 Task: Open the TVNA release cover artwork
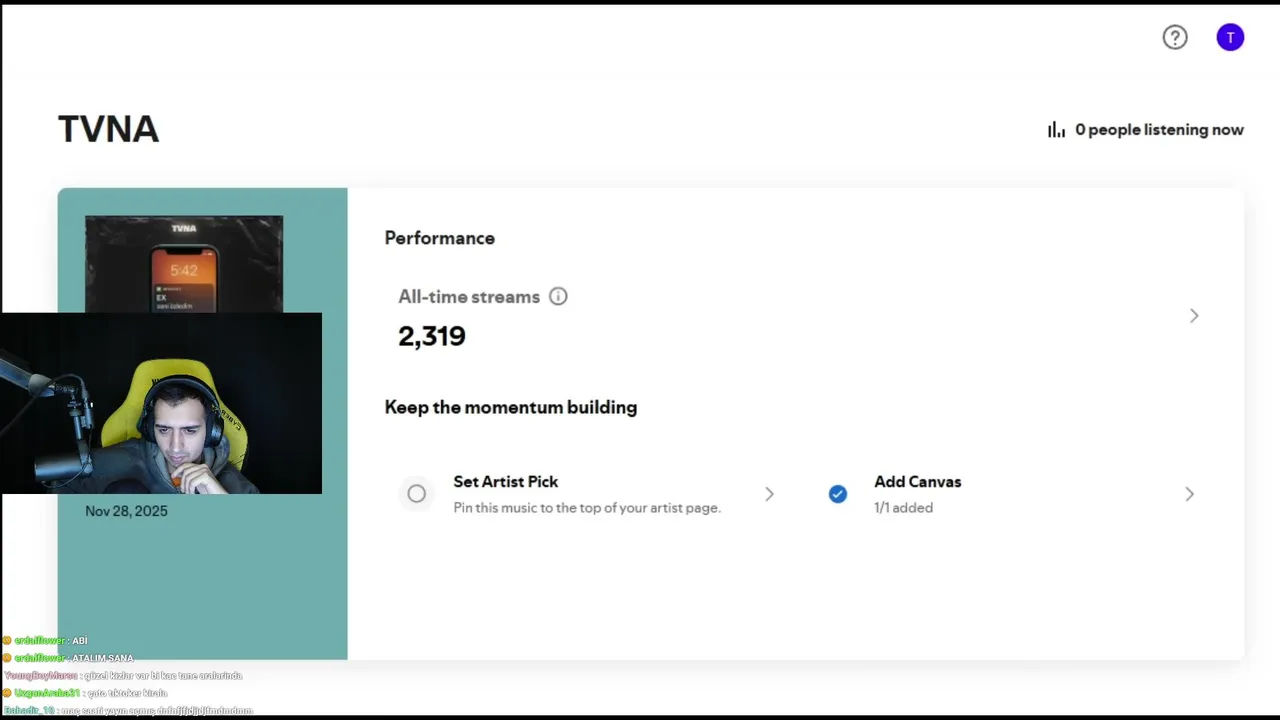(184, 264)
